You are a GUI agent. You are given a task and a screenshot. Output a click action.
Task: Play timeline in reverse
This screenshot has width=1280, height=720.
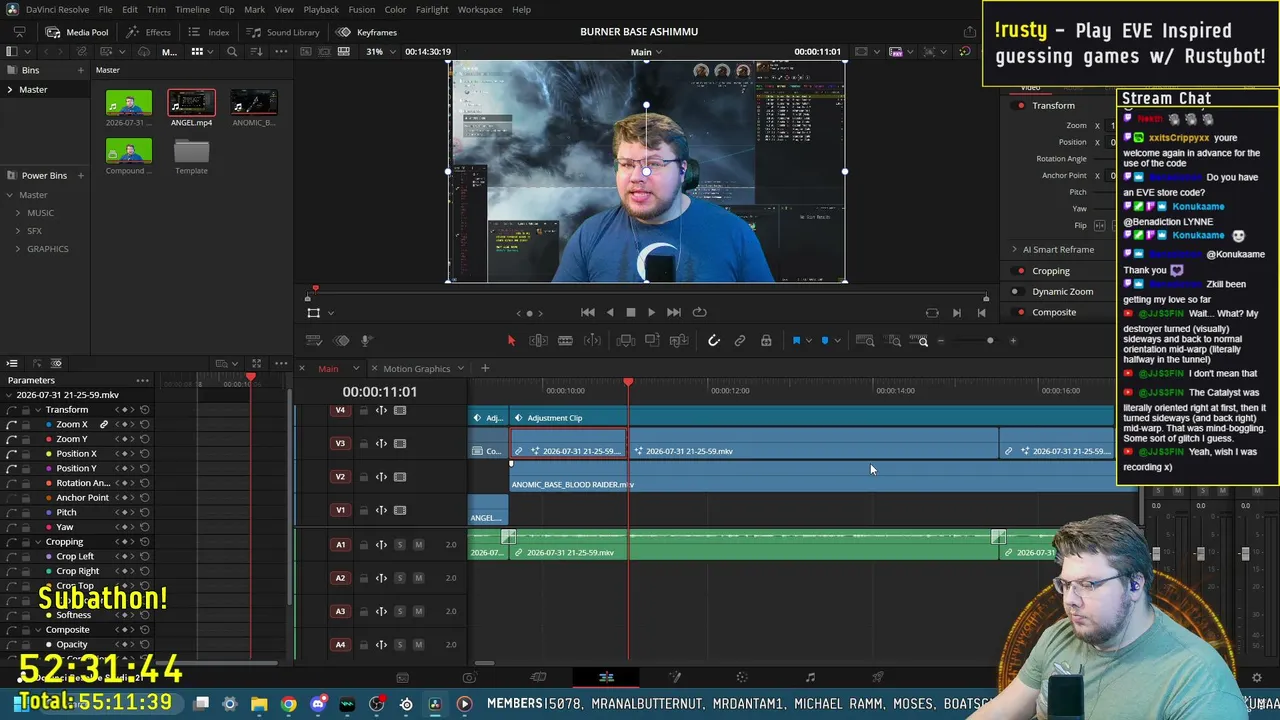pos(610,312)
